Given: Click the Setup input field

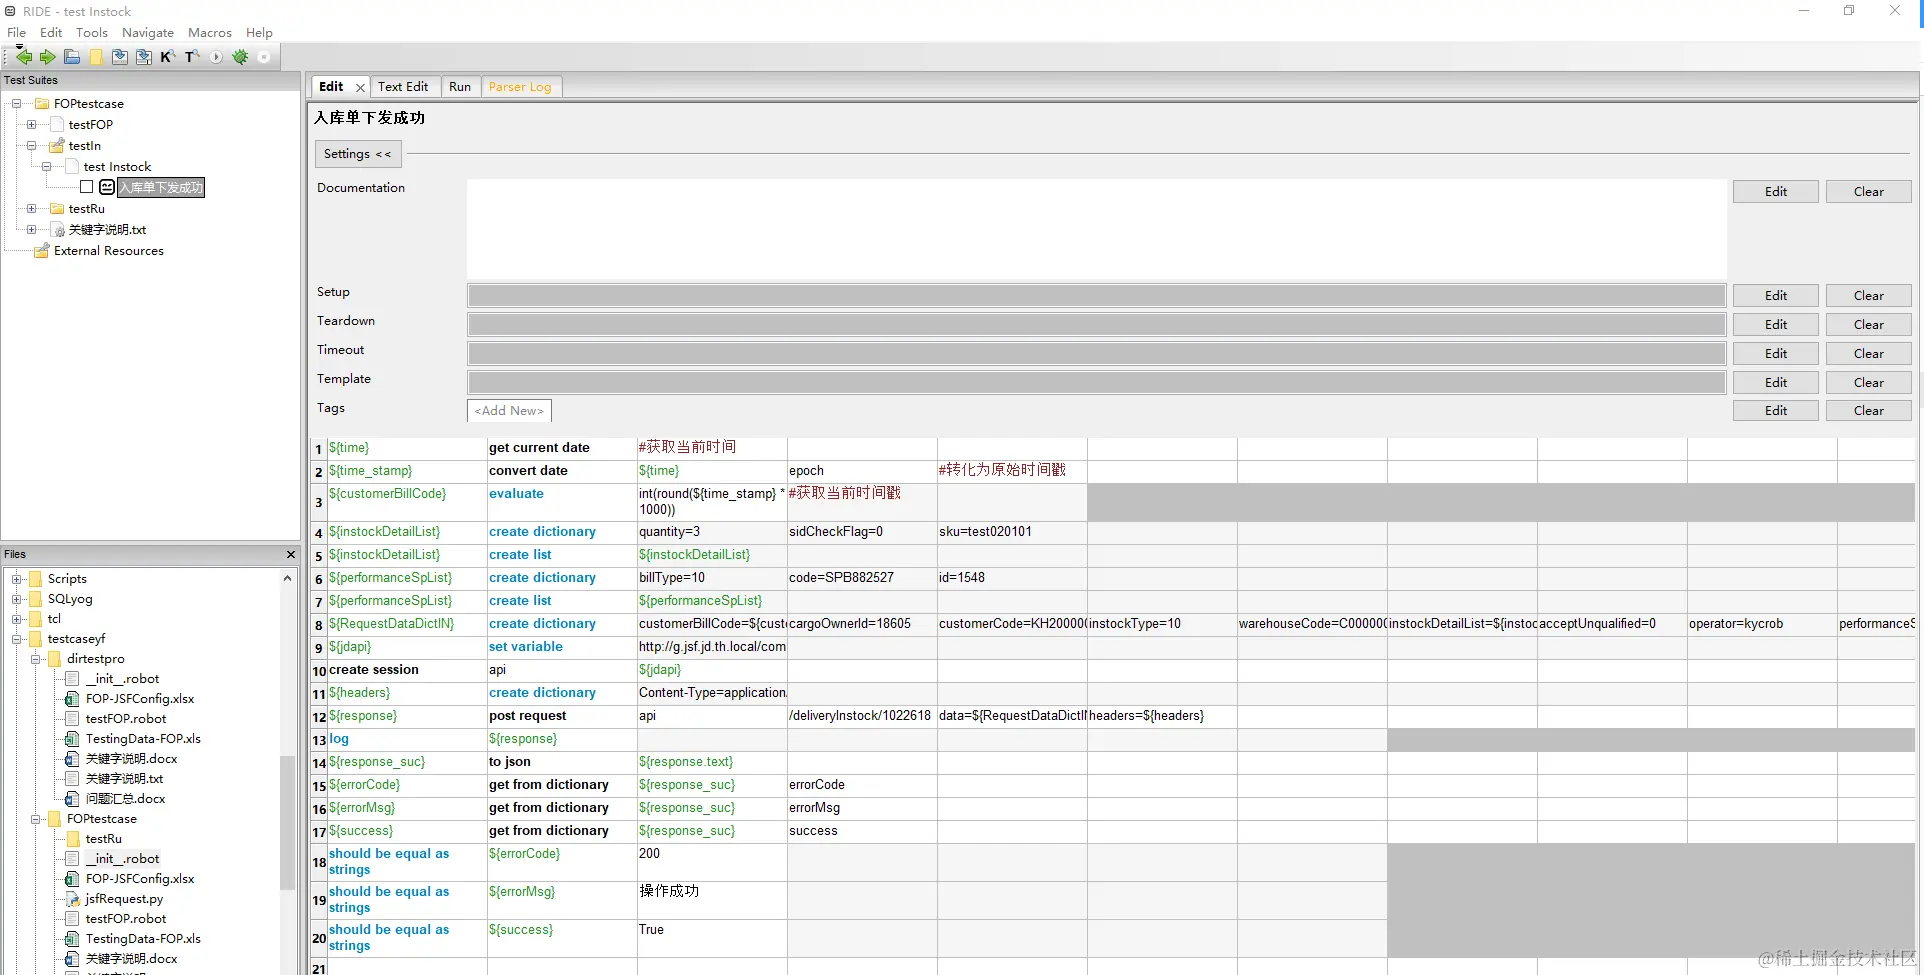Looking at the screenshot, I should [x=1096, y=296].
